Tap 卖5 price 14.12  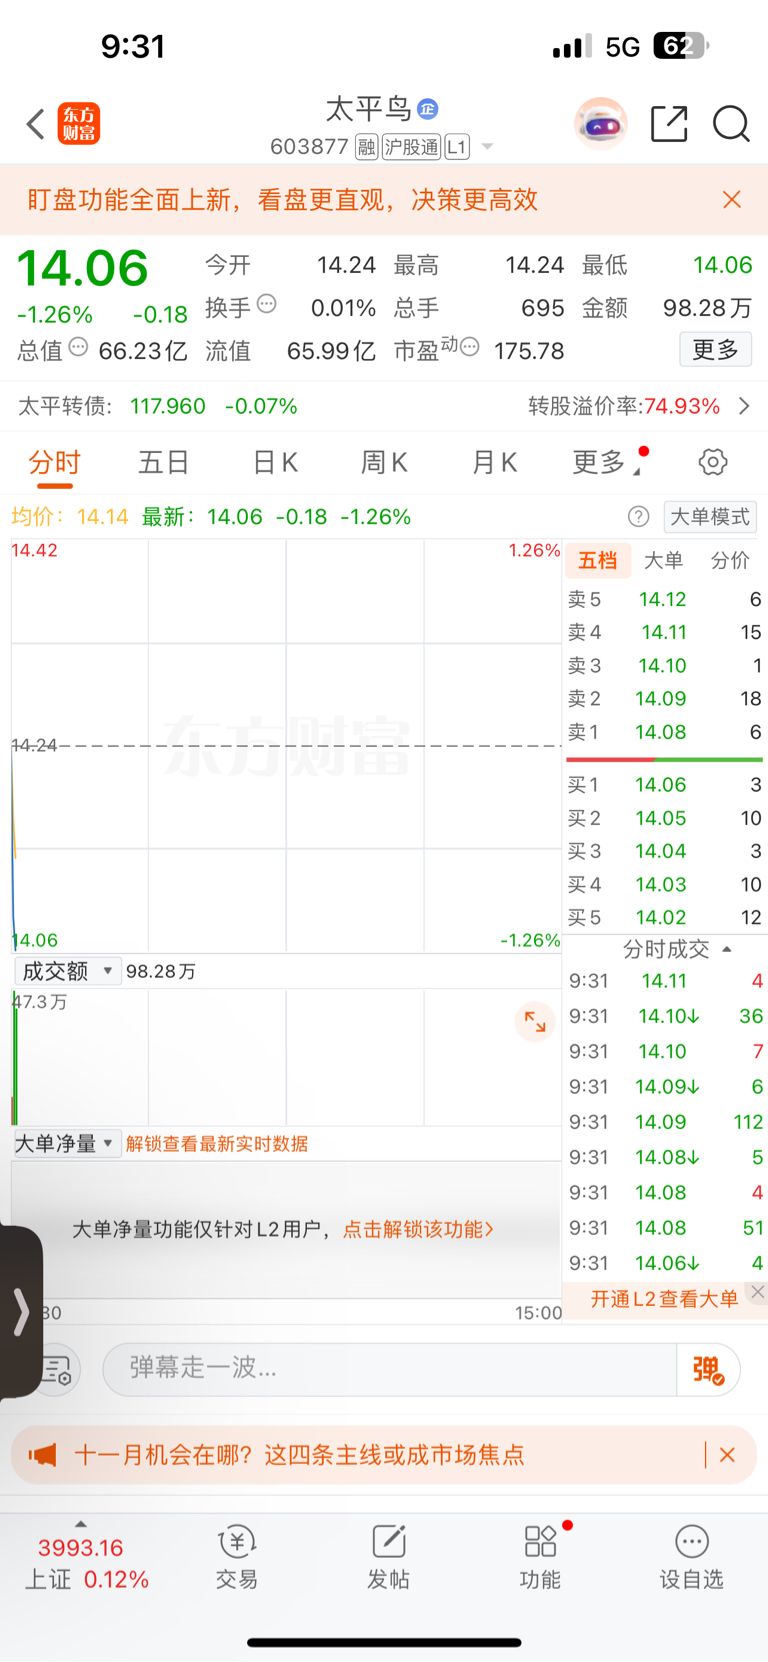(663, 600)
